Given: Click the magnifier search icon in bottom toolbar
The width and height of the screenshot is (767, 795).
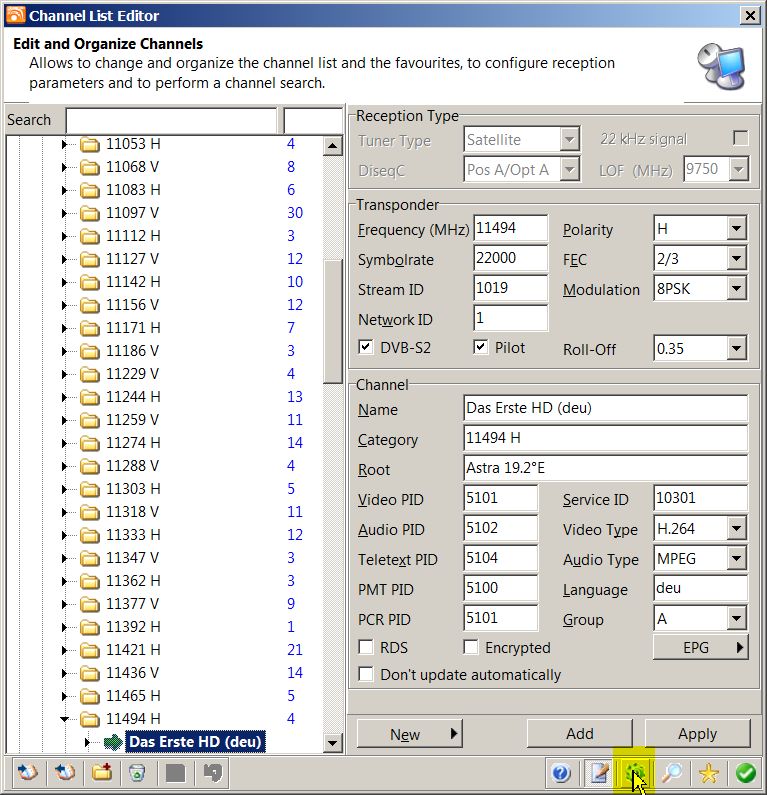Looking at the screenshot, I should [x=672, y=773].
